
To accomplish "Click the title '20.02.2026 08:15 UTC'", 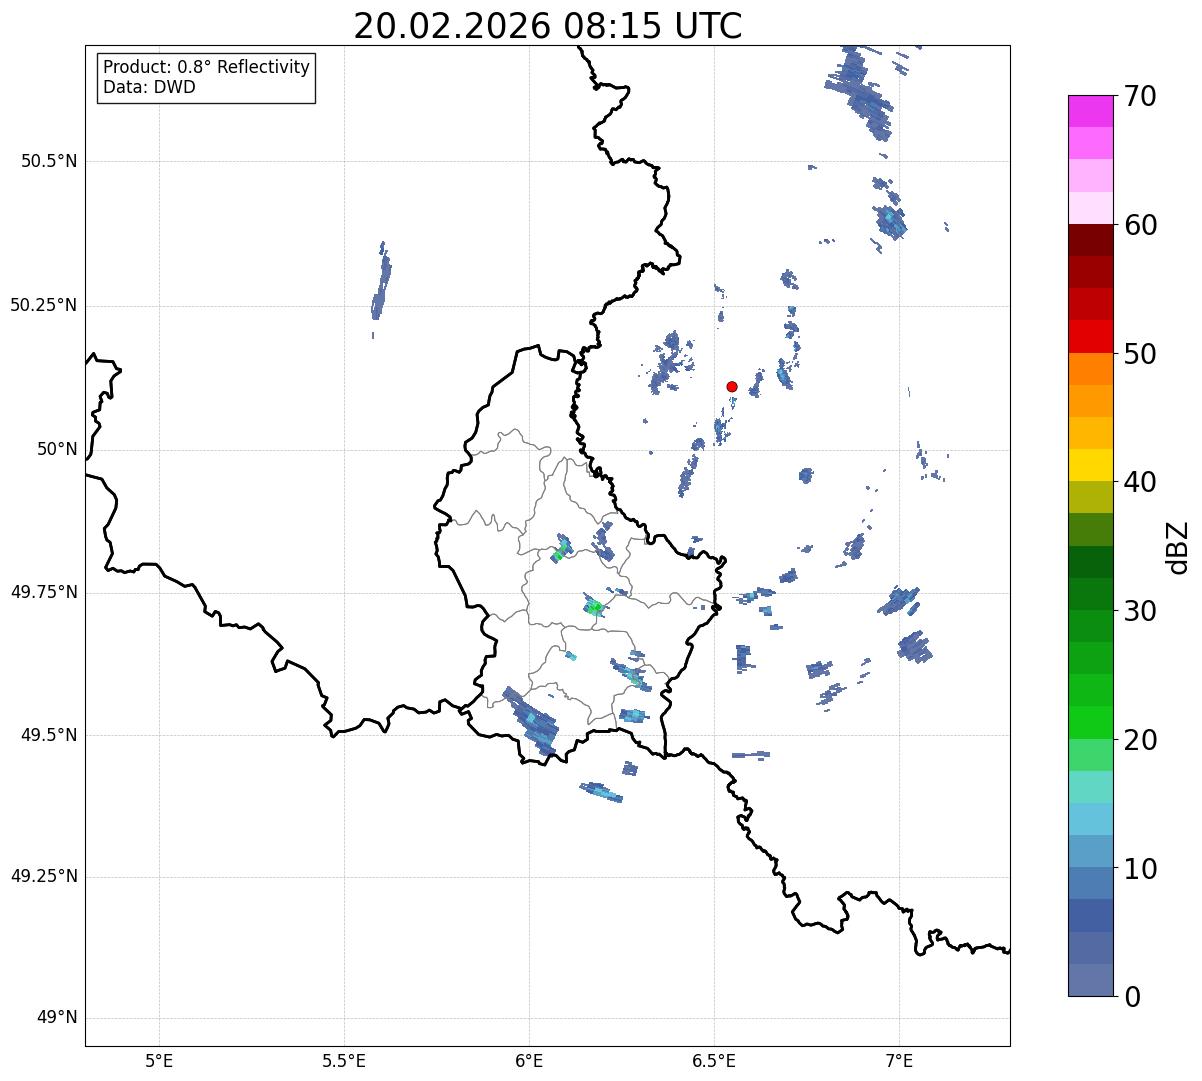I will click(548, 25).
